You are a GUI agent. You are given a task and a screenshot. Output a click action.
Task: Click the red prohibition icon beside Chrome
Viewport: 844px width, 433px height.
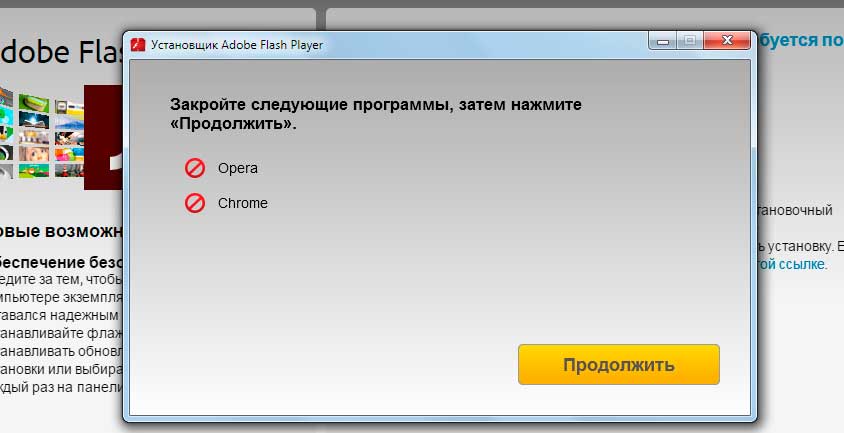tap(195, 203)
